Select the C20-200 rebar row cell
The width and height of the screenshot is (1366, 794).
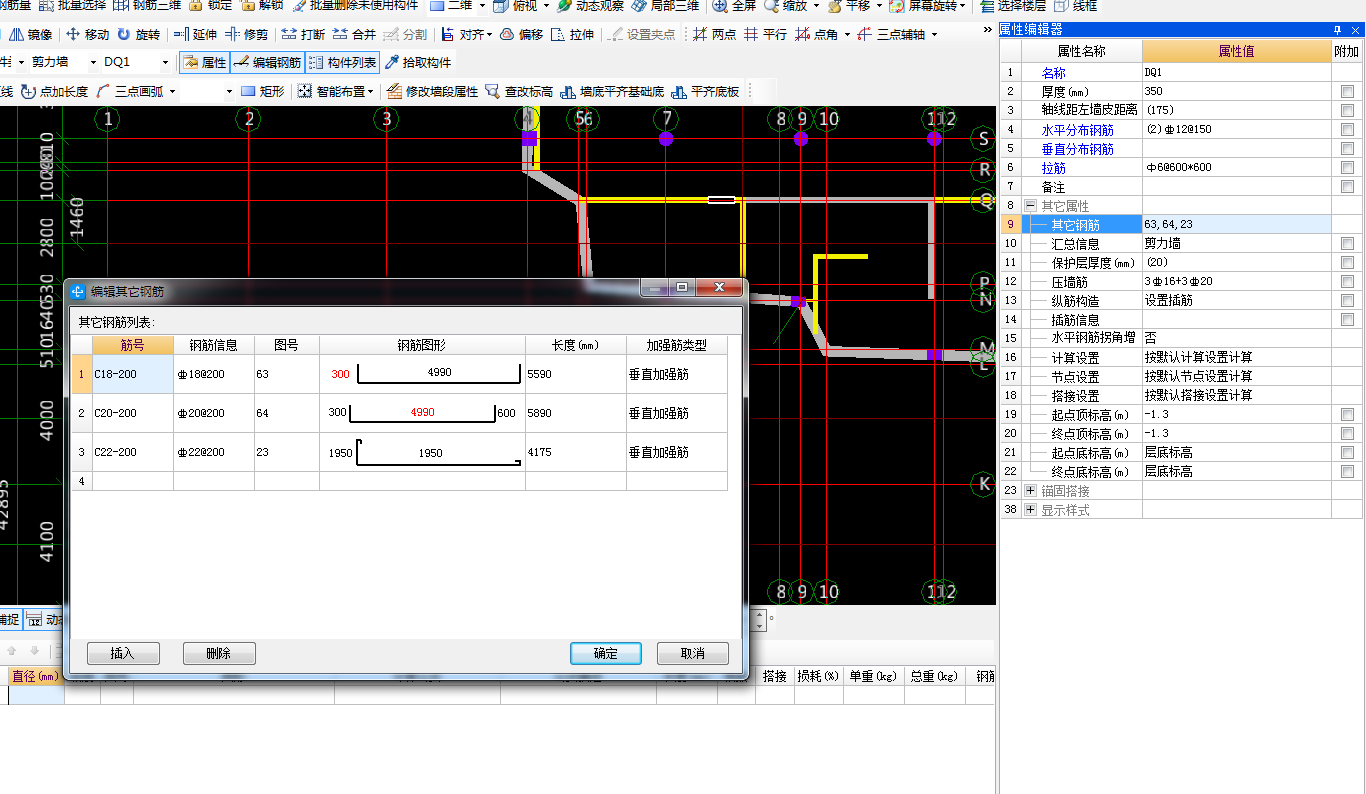[x=132, y=413]
